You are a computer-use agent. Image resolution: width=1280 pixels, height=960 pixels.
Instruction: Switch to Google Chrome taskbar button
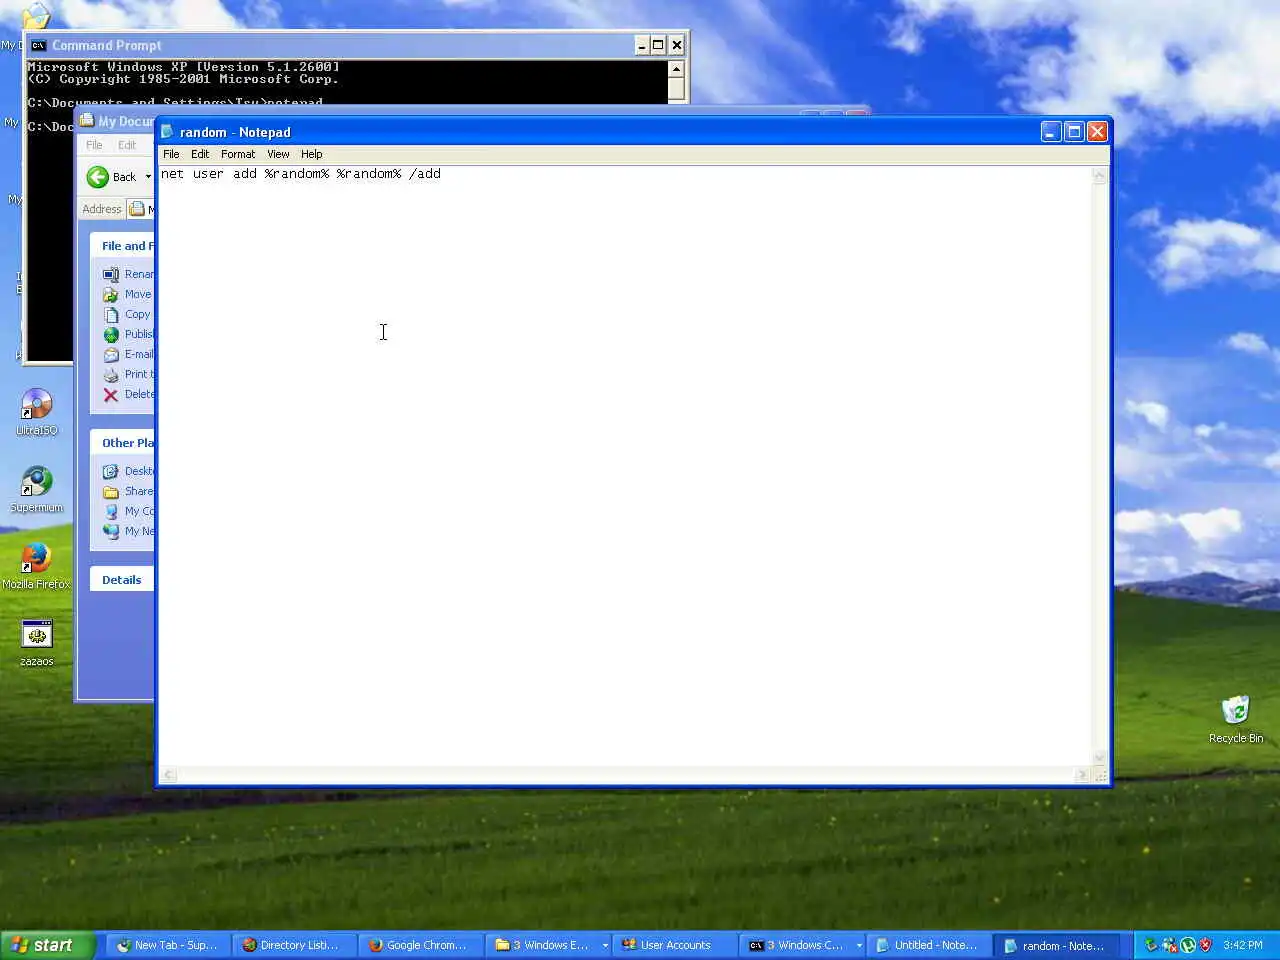point(419,945)
